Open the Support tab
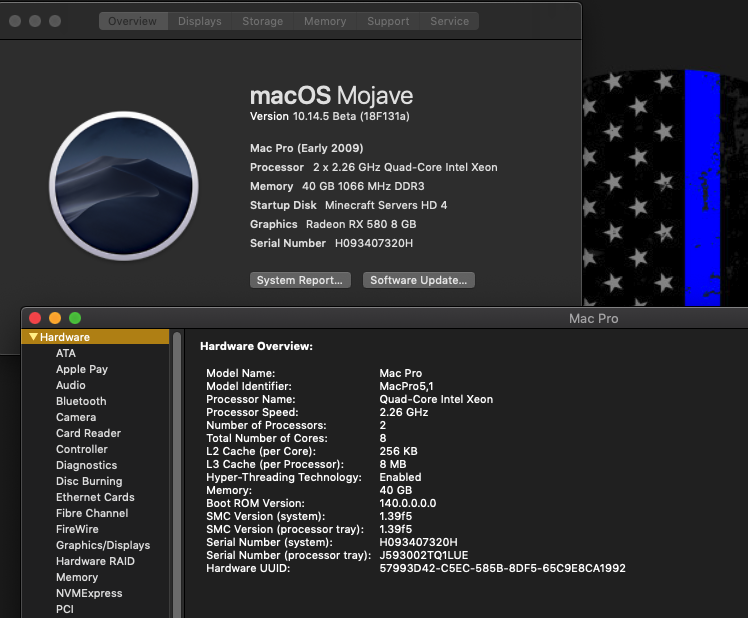748x618 pixels. click(x=388, y=21)
